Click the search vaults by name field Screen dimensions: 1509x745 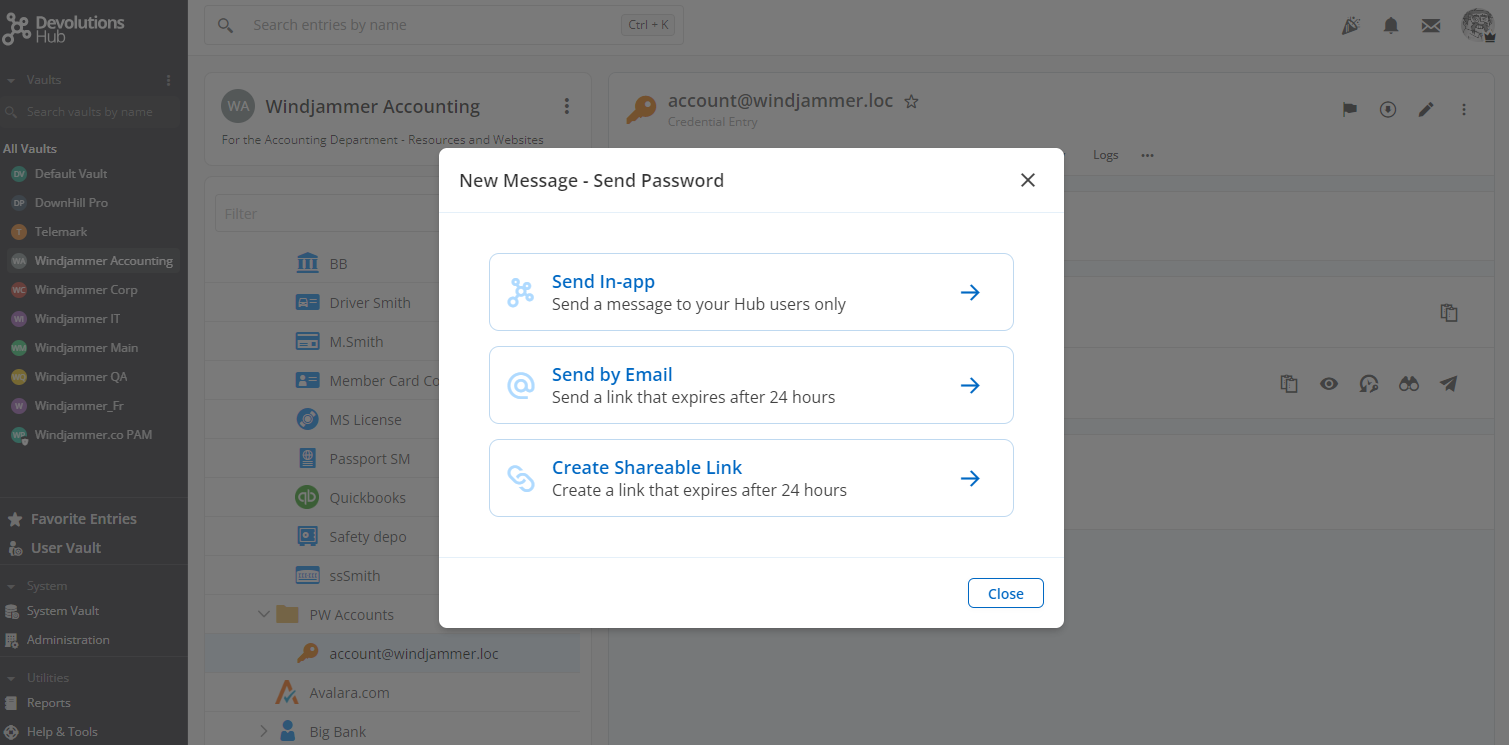[90, 112]
